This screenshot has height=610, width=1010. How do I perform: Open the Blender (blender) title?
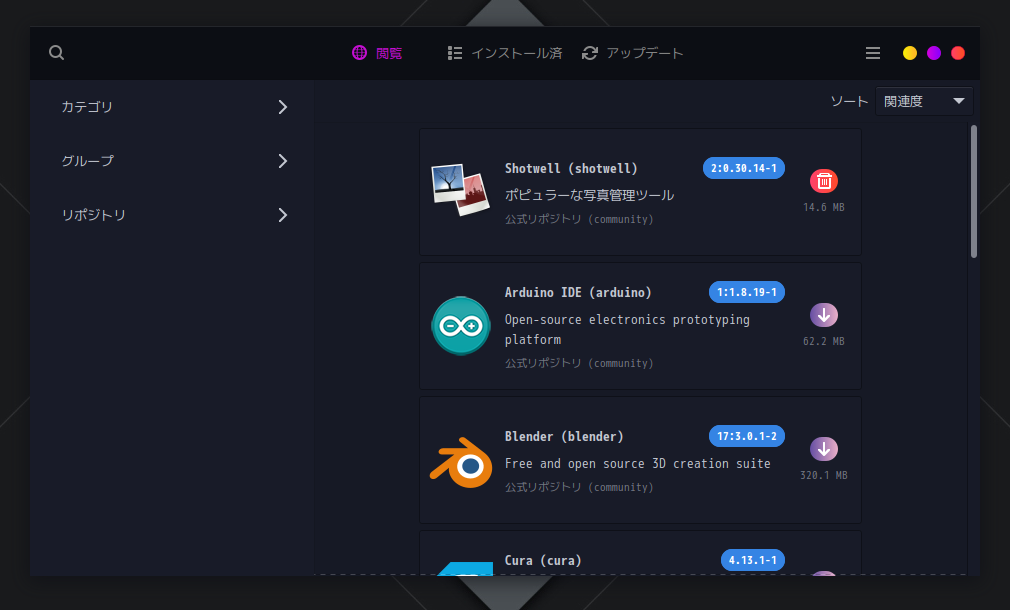pos(564,436)
